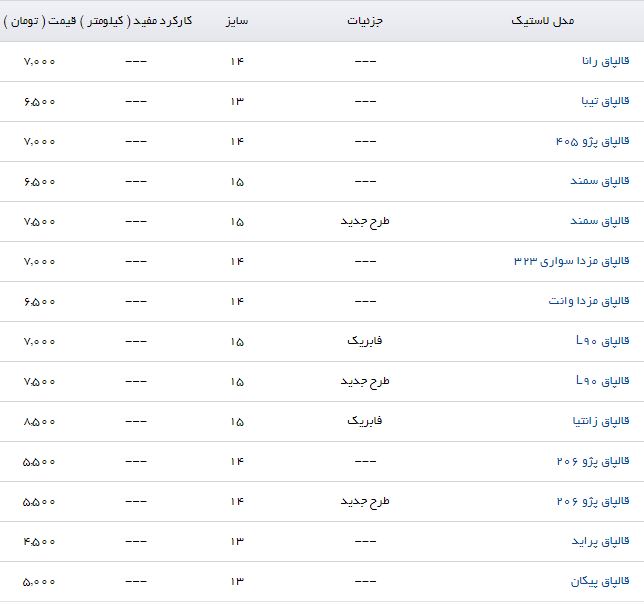The width and height of the screenshot is (644, 604).
Task: Select size ۱۳ in the پیکان row
Action: (x=237, y=582)
